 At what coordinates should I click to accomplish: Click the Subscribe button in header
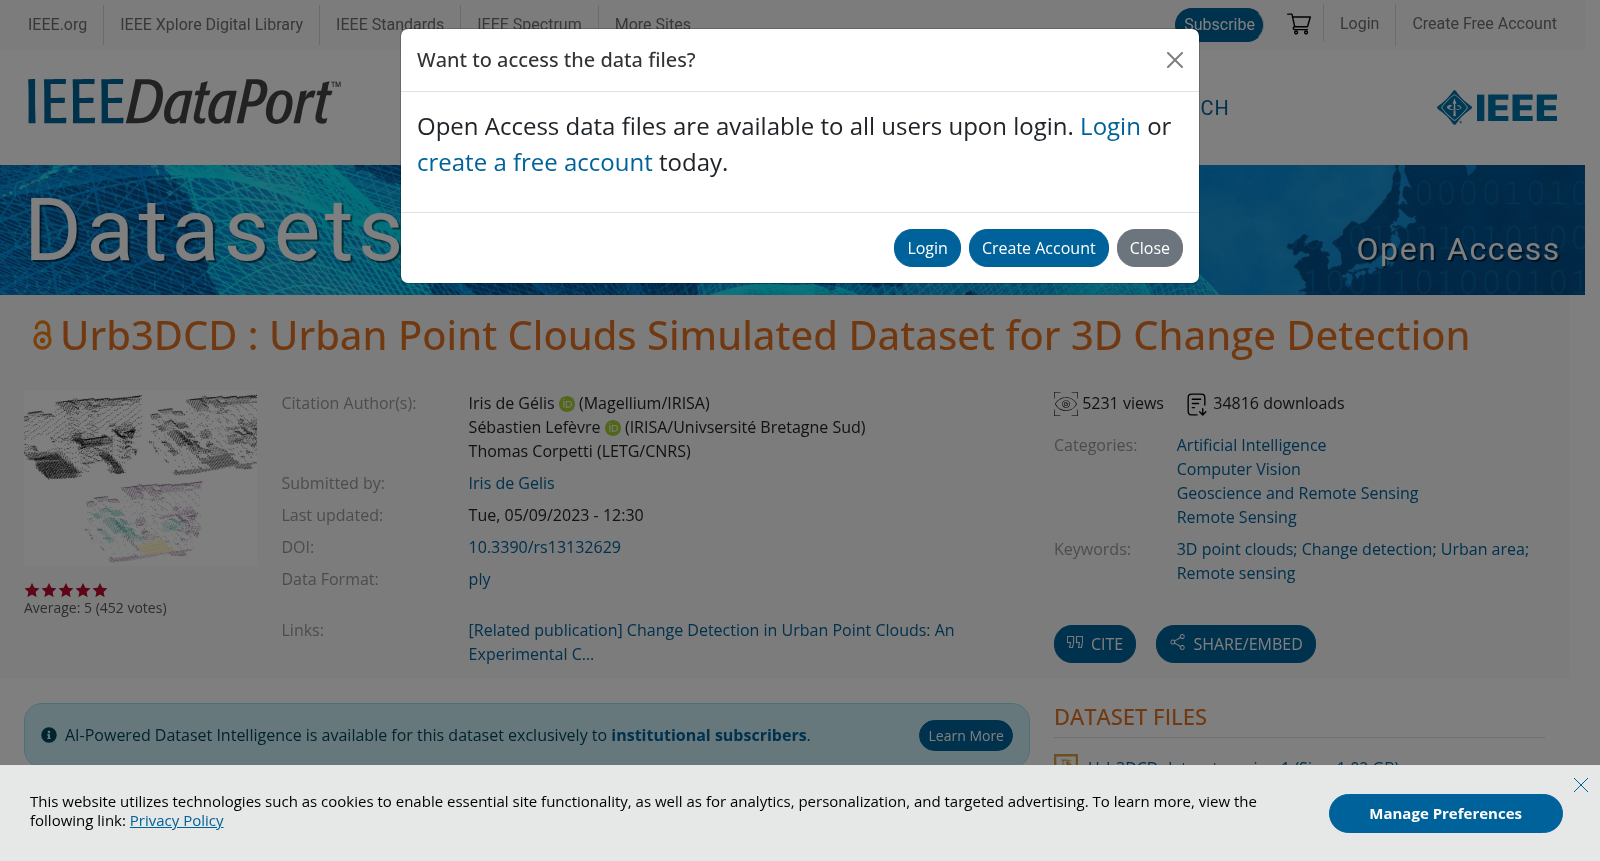(x=1219, y=24)
